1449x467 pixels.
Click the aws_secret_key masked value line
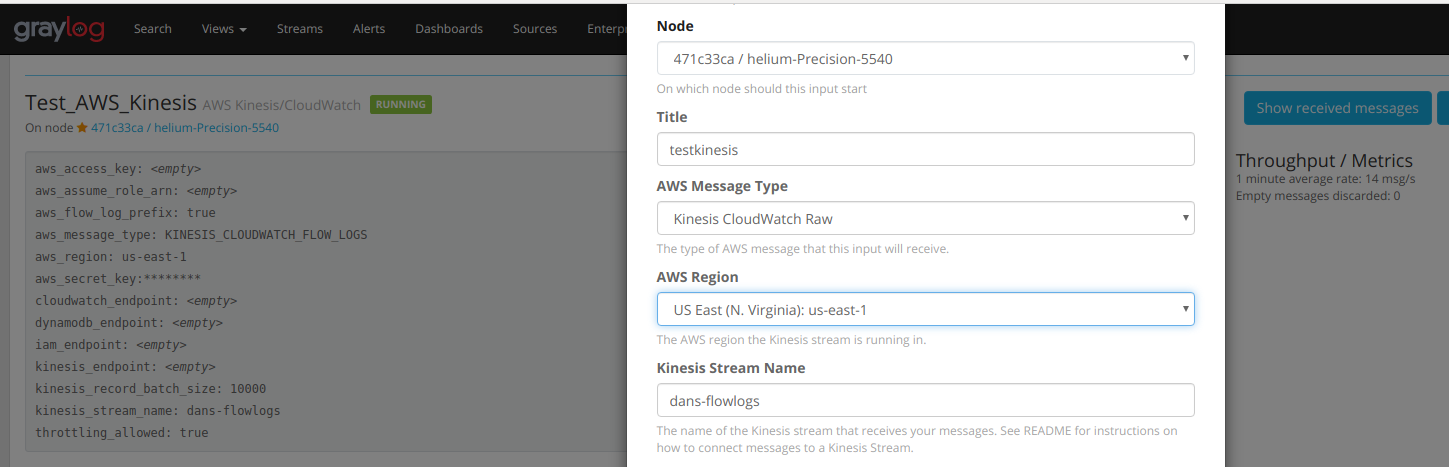point(118,279)
